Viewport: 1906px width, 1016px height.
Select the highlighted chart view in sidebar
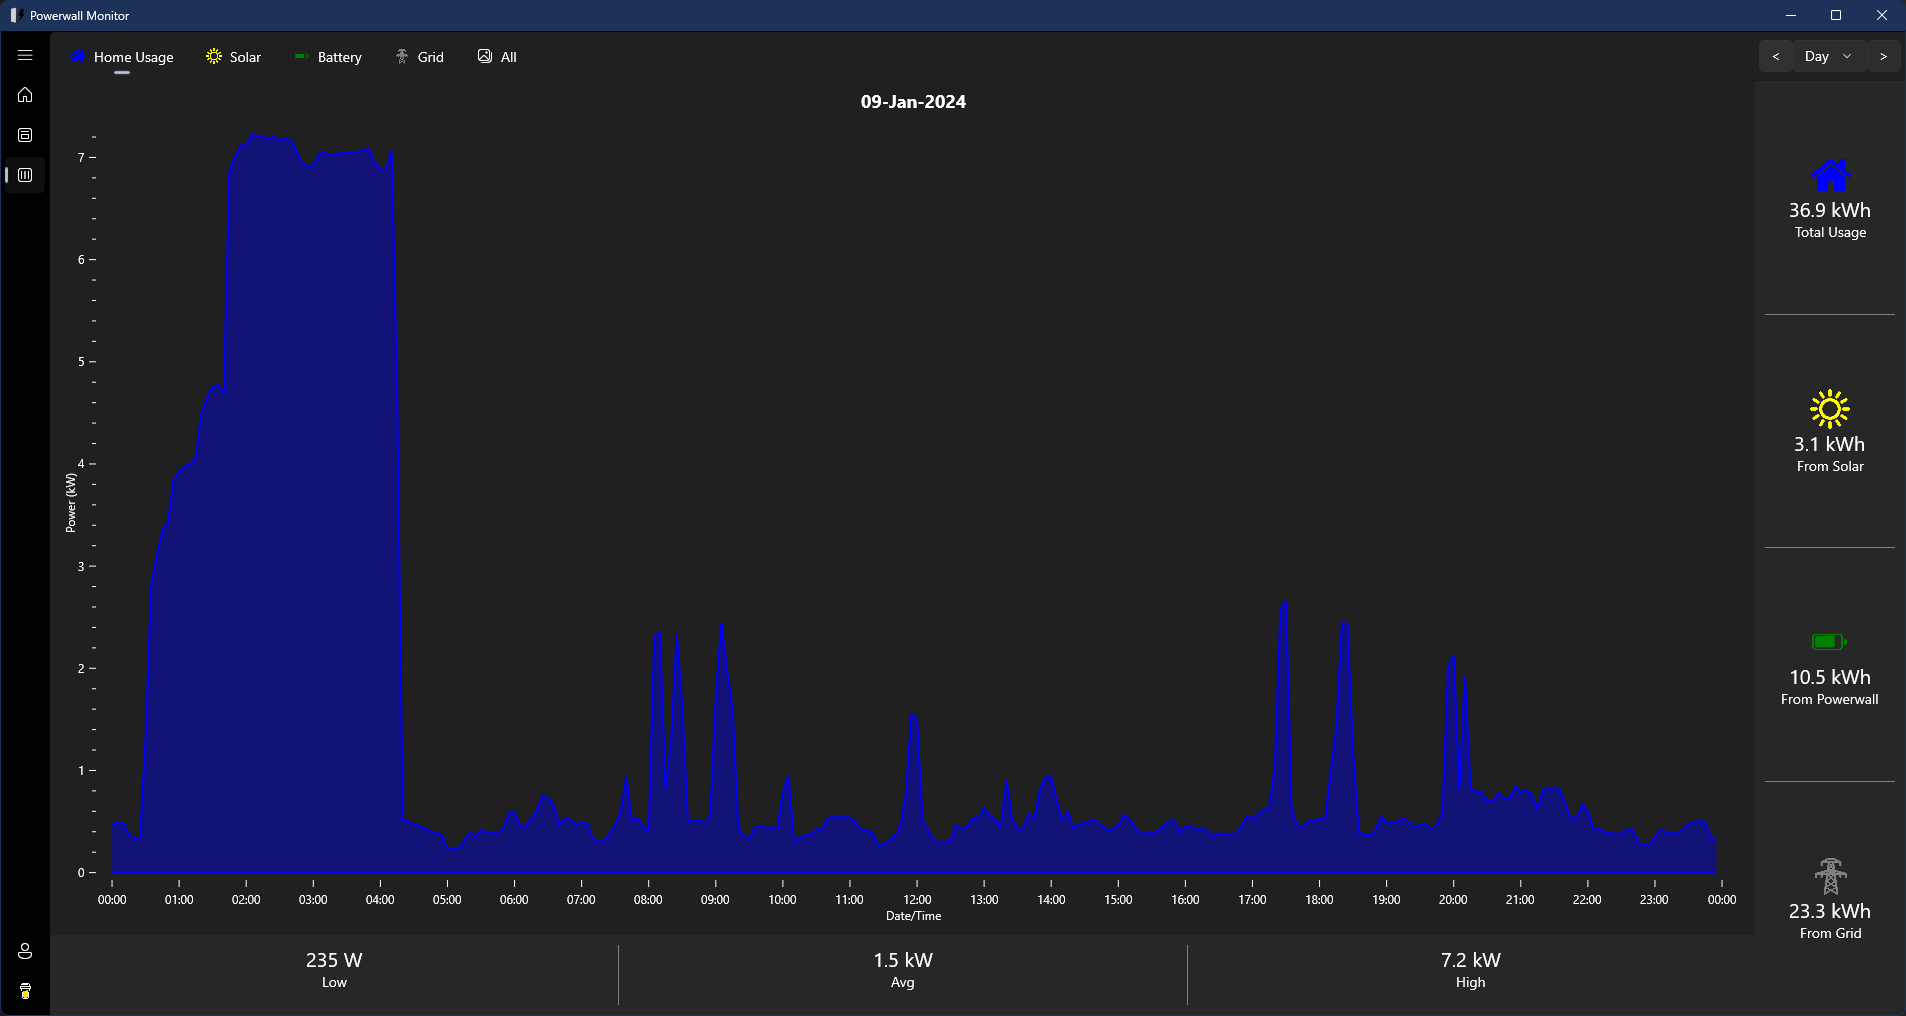(24, 174)
